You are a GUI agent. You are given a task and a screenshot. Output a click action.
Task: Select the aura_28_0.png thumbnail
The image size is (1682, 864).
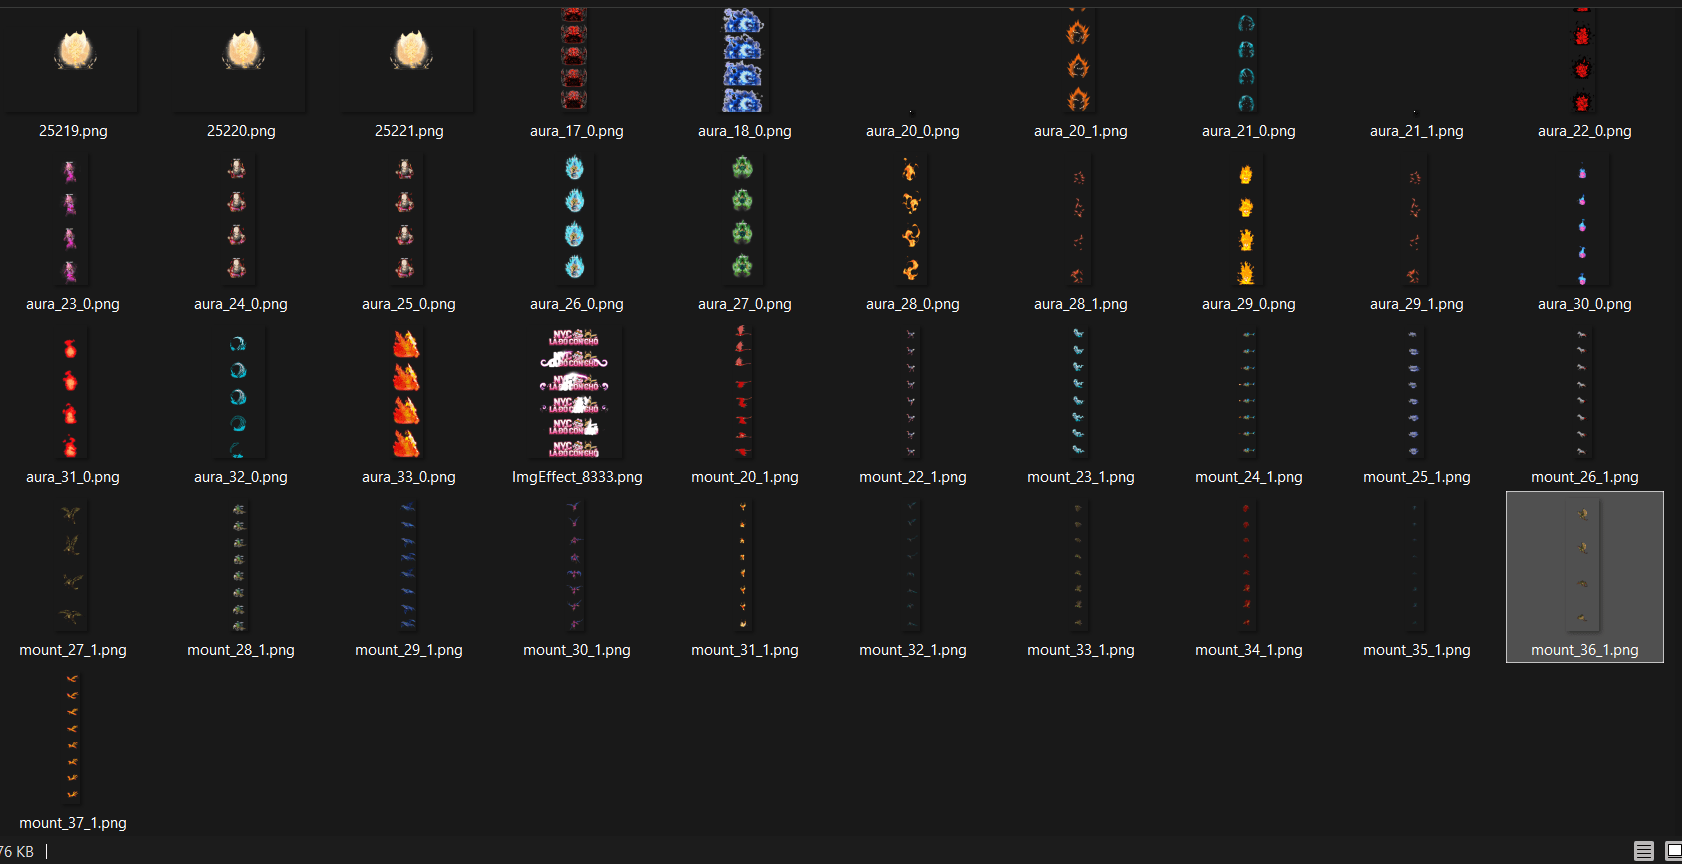[910, 220]
